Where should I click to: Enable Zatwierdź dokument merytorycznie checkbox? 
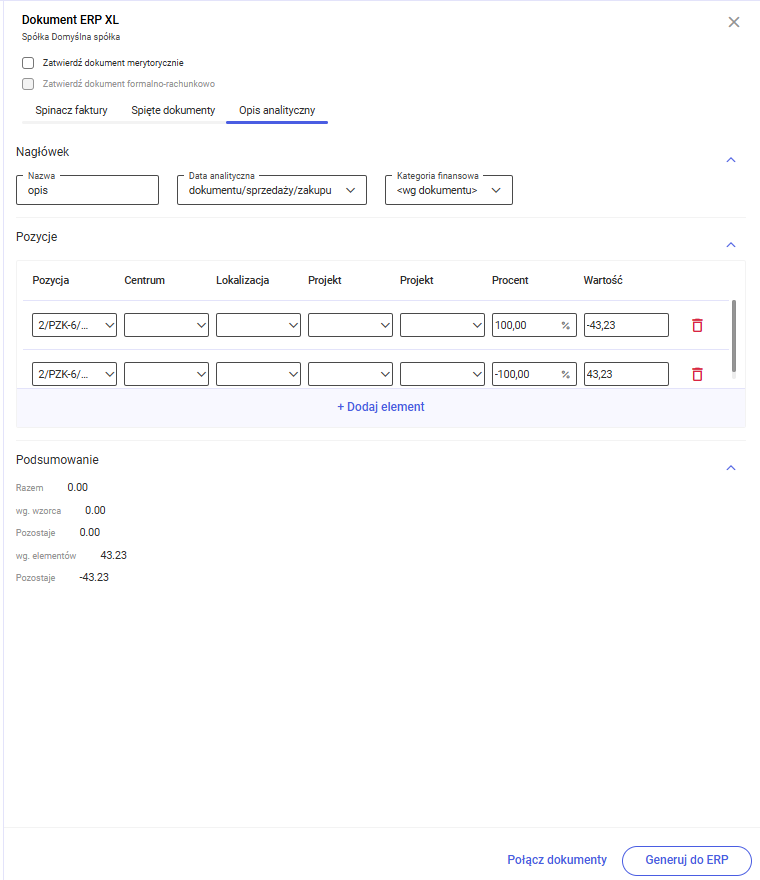[x=28, y=63]
